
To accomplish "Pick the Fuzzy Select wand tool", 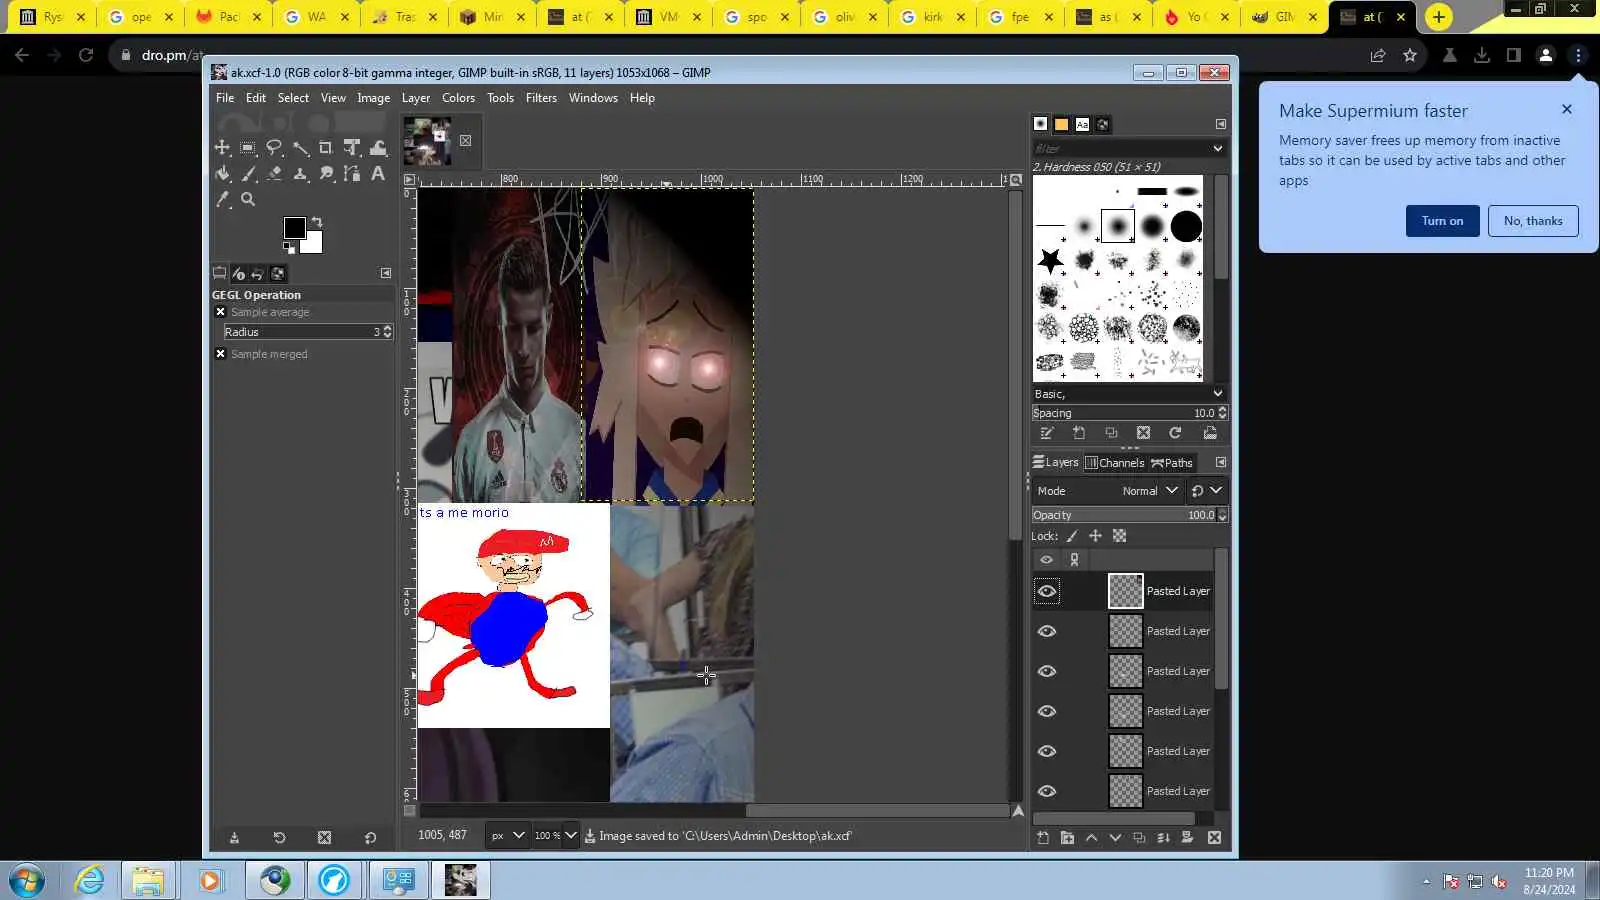I will click(300, 148).
